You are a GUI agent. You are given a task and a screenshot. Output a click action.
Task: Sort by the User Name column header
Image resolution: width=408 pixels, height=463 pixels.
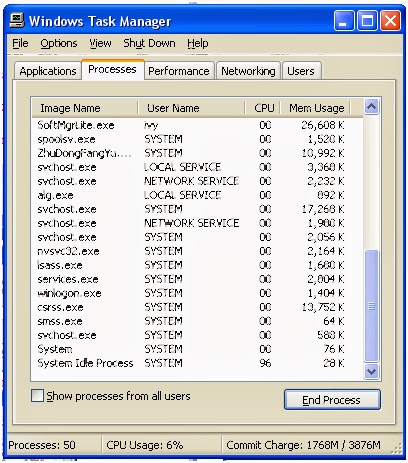191,108
